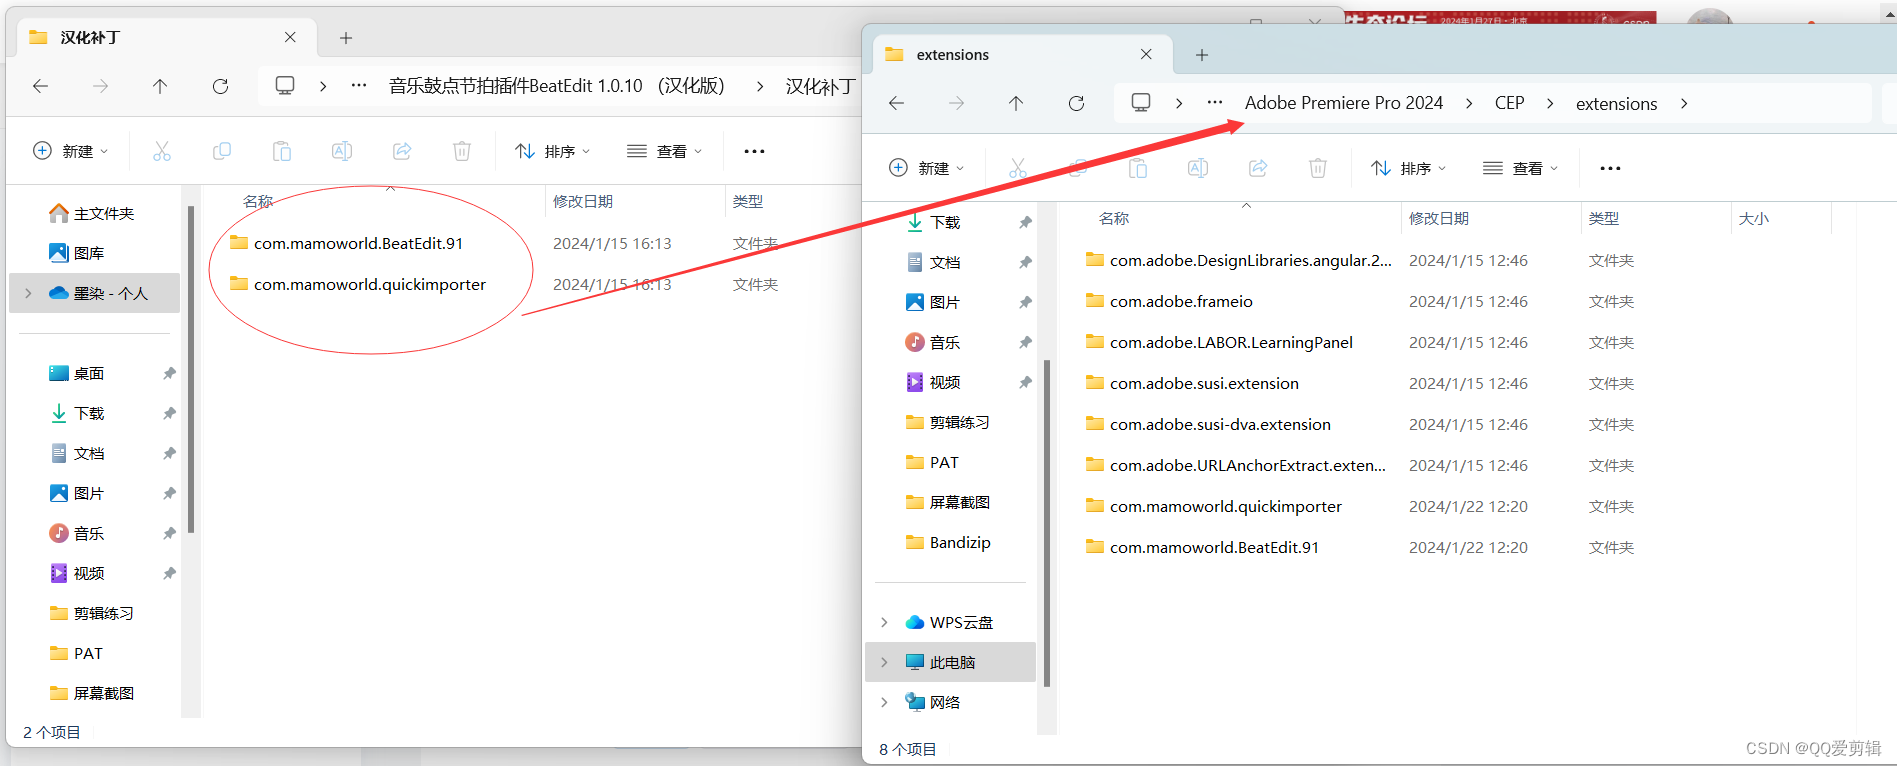Sort by 大小 column in extensions window

point(1753,218)
